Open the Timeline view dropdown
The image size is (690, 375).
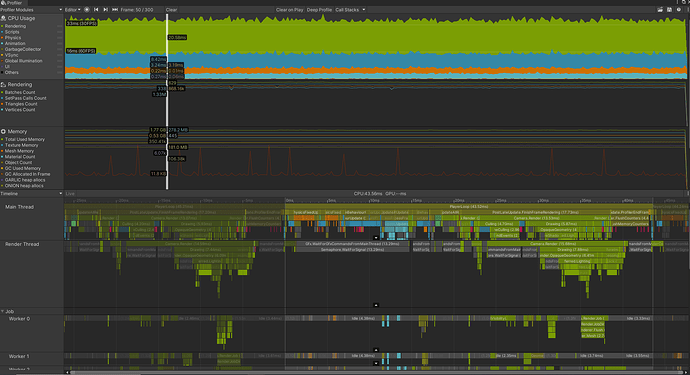point(31,194)
